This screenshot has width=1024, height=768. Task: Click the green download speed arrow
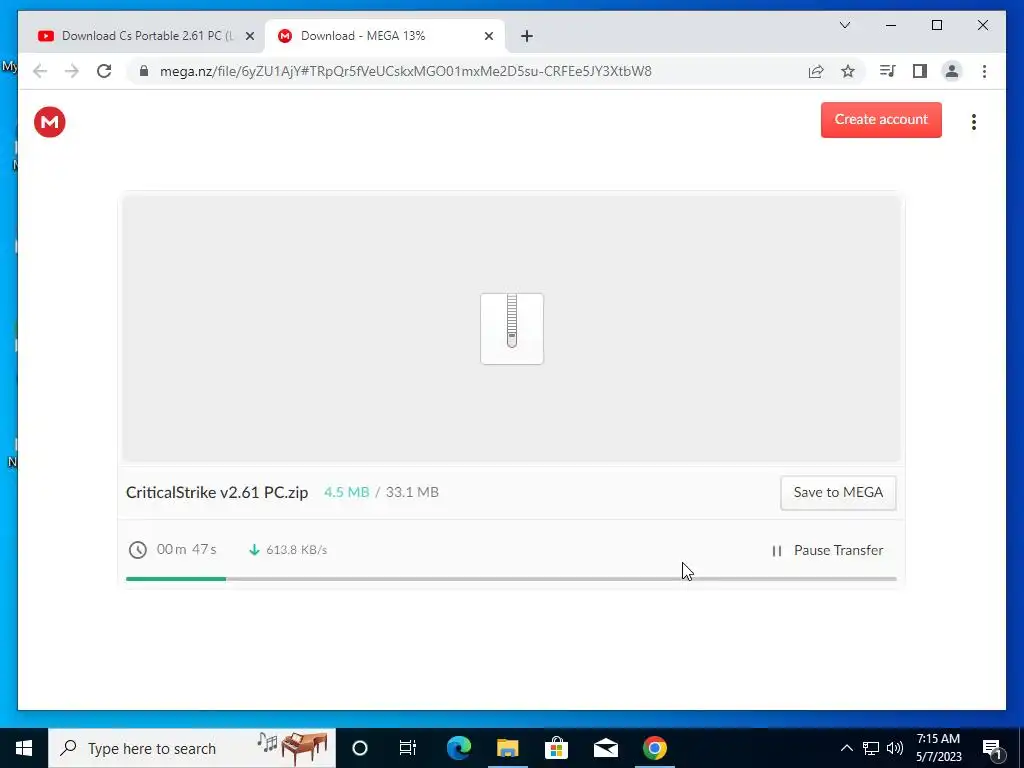click(255, 550)
